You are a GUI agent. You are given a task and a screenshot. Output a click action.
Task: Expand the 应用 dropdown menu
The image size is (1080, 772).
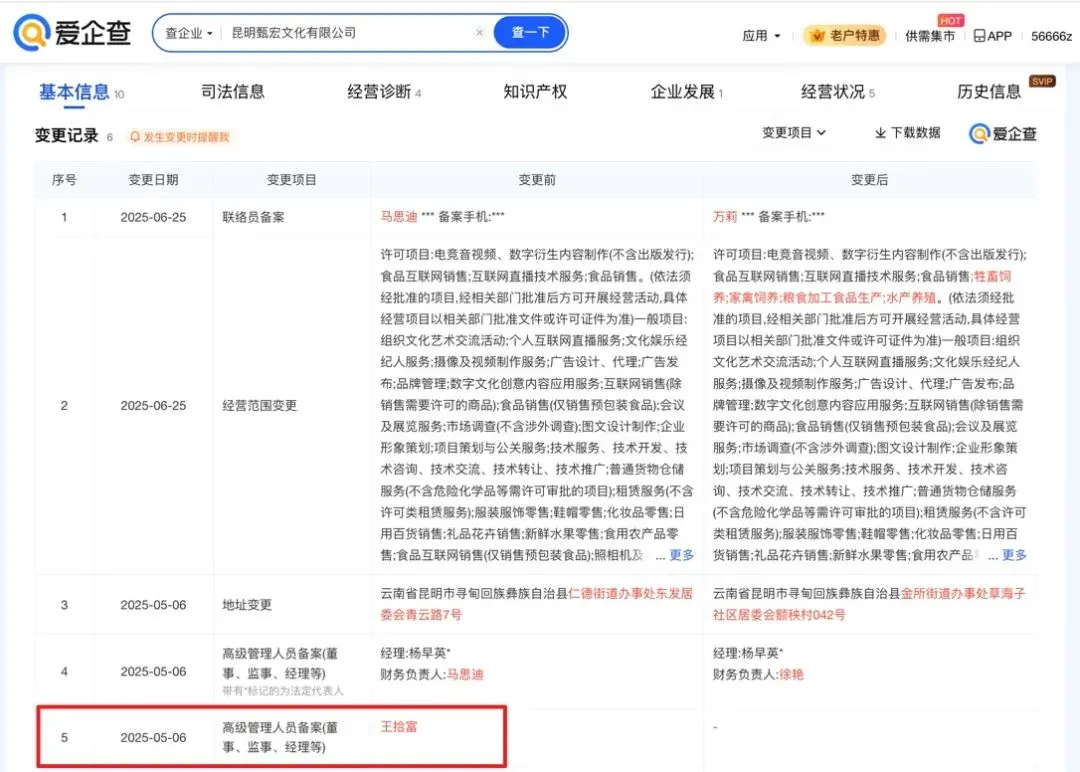click(761, 36)
